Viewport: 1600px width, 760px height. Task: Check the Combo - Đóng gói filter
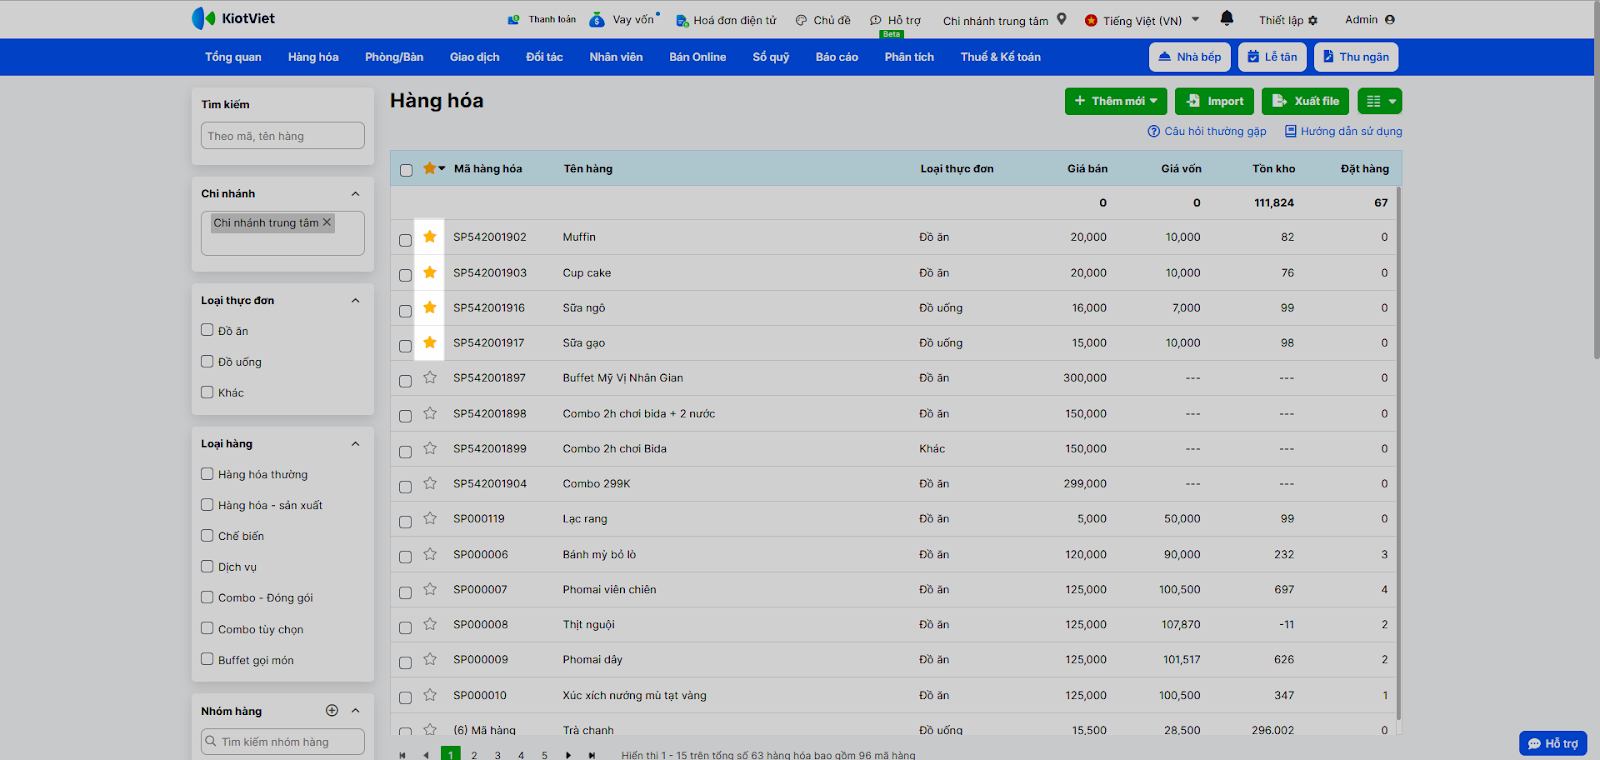(x=207, y=597)
